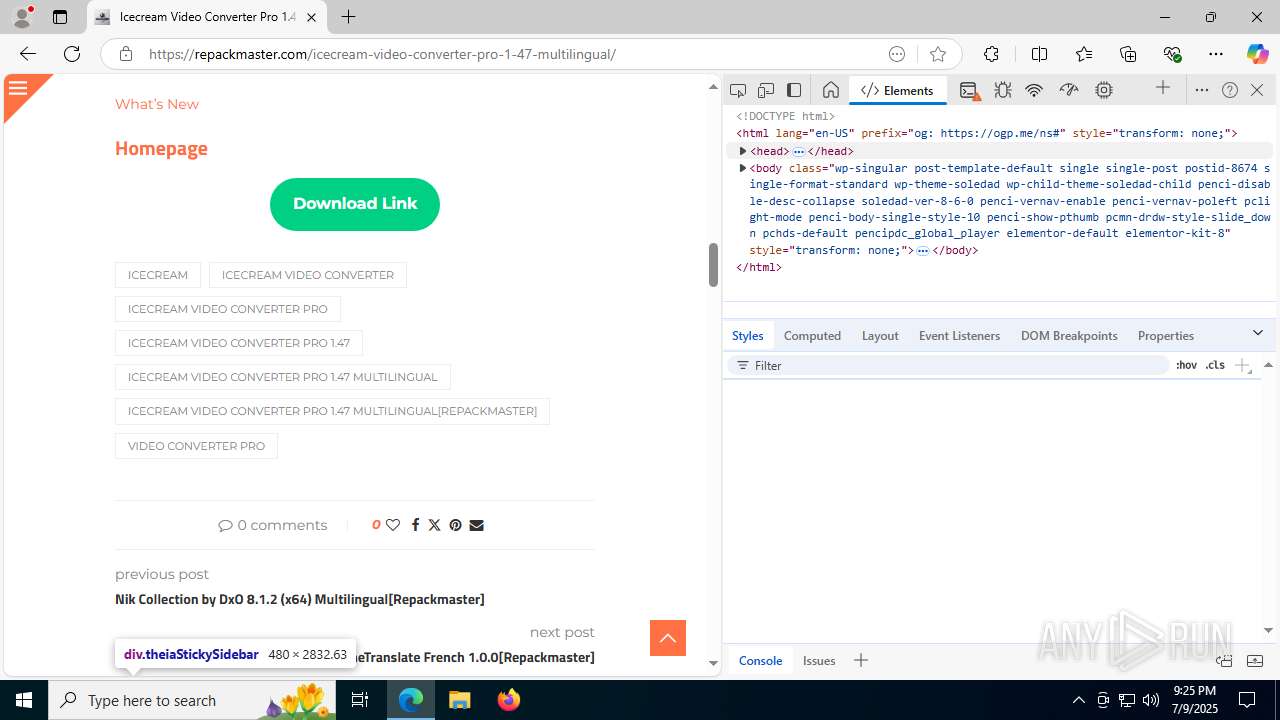This screenshot has height=720, width=1280.
Task: Share the post on Facebook
Action: (415, 525)
